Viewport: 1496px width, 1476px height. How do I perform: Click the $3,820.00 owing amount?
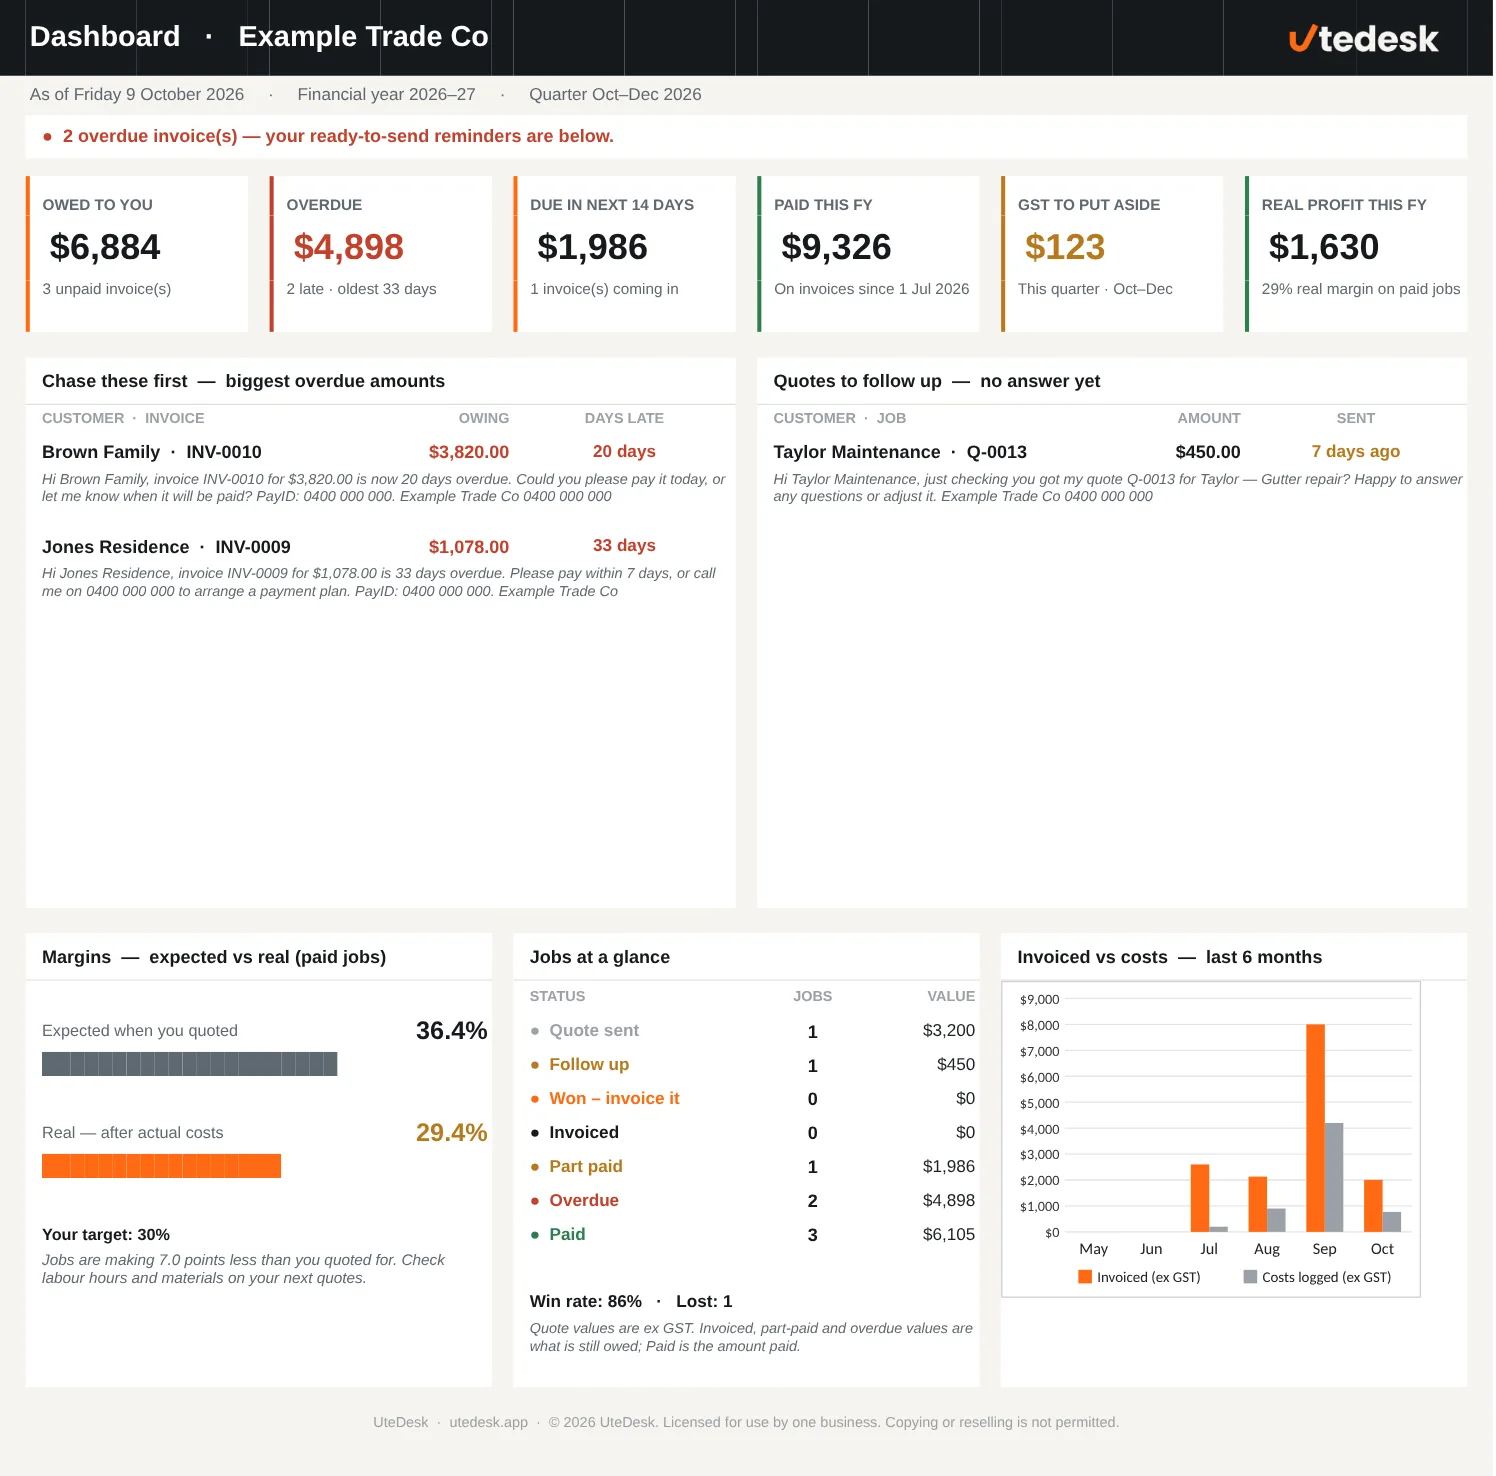click(469, 452)
